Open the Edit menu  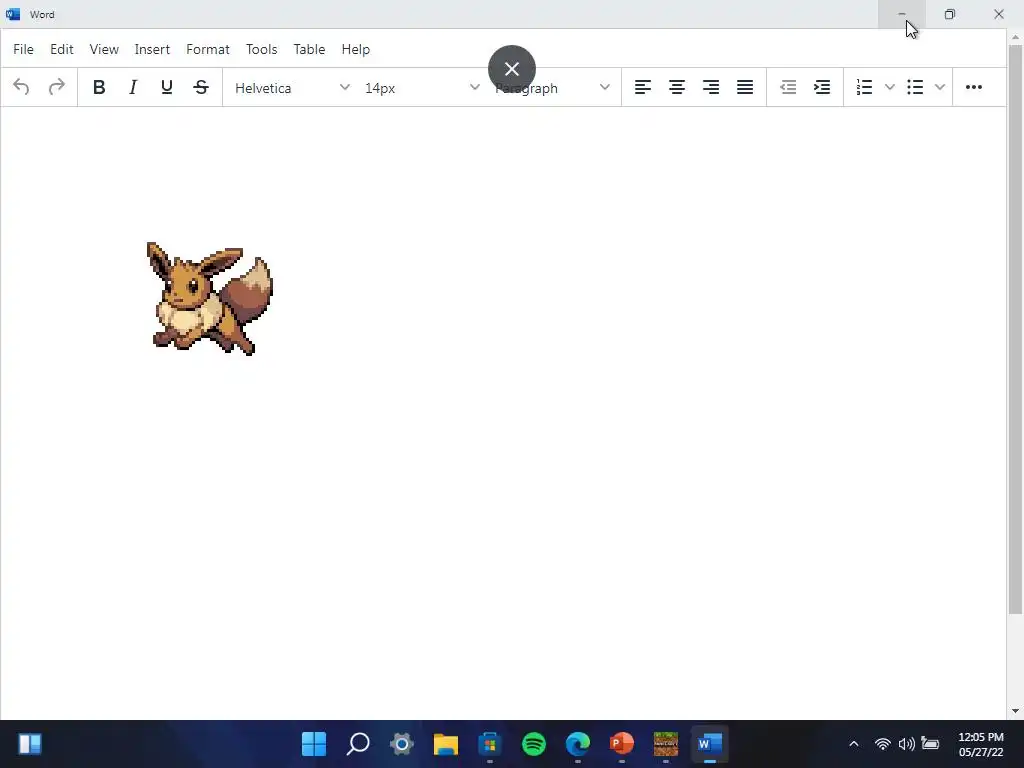pyautogui.click(x=61, y=49)
